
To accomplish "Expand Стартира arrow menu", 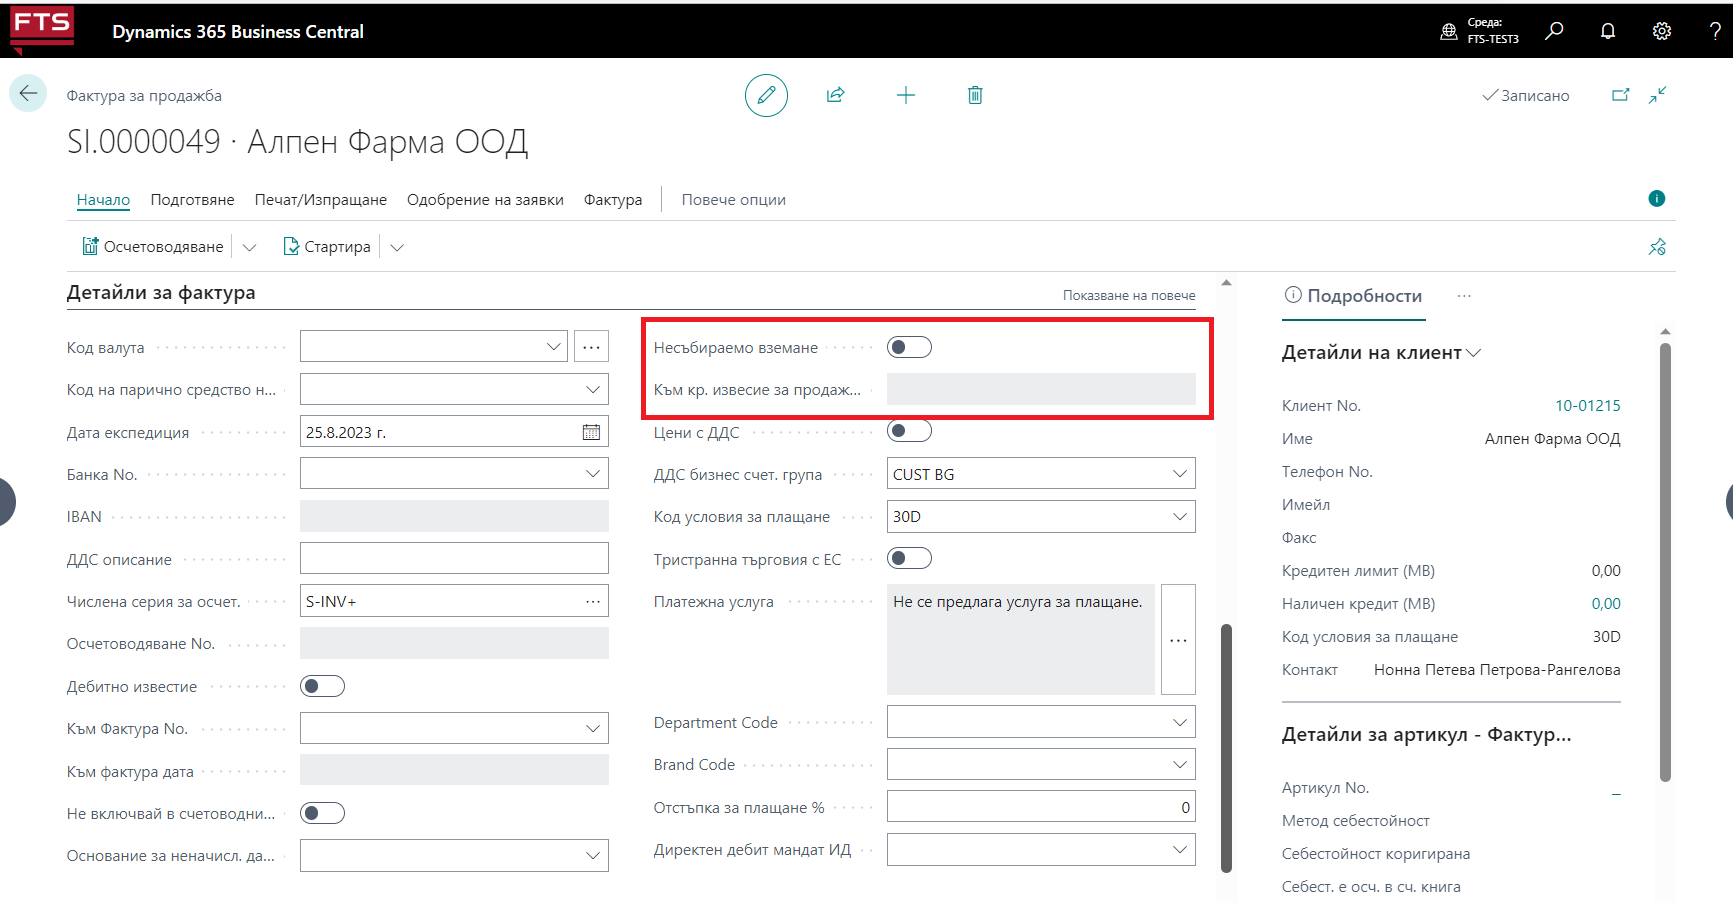I will [x=397, y=247].
